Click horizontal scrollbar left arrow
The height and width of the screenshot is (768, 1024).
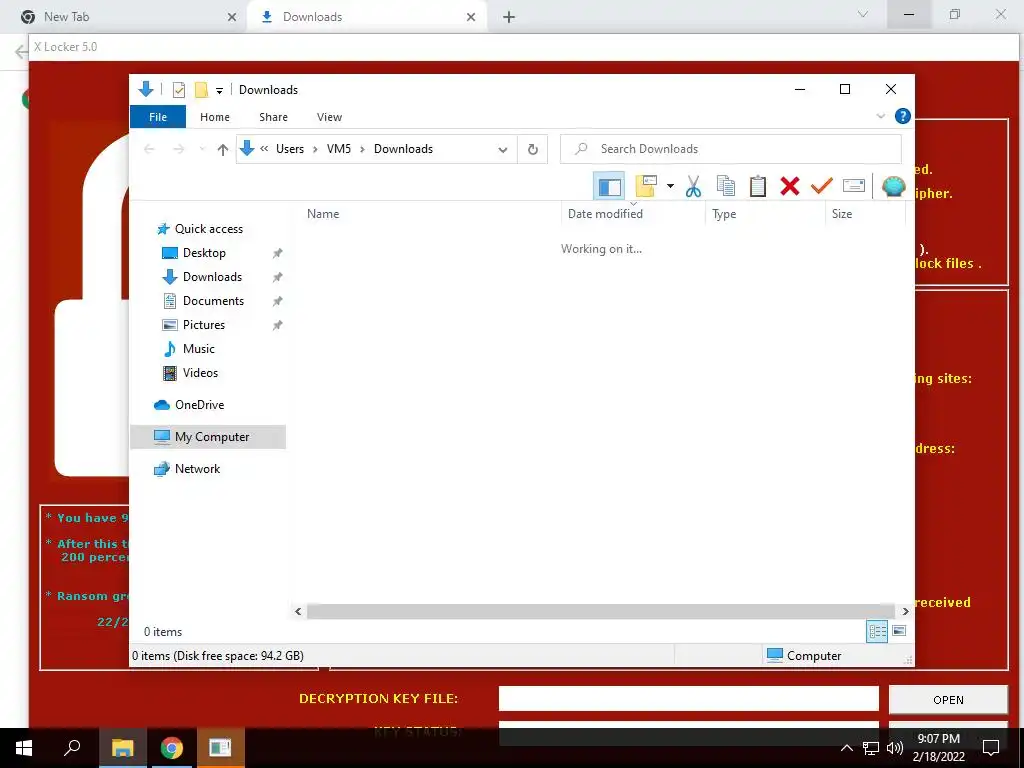pyautogui.click(x=298, y=611)
